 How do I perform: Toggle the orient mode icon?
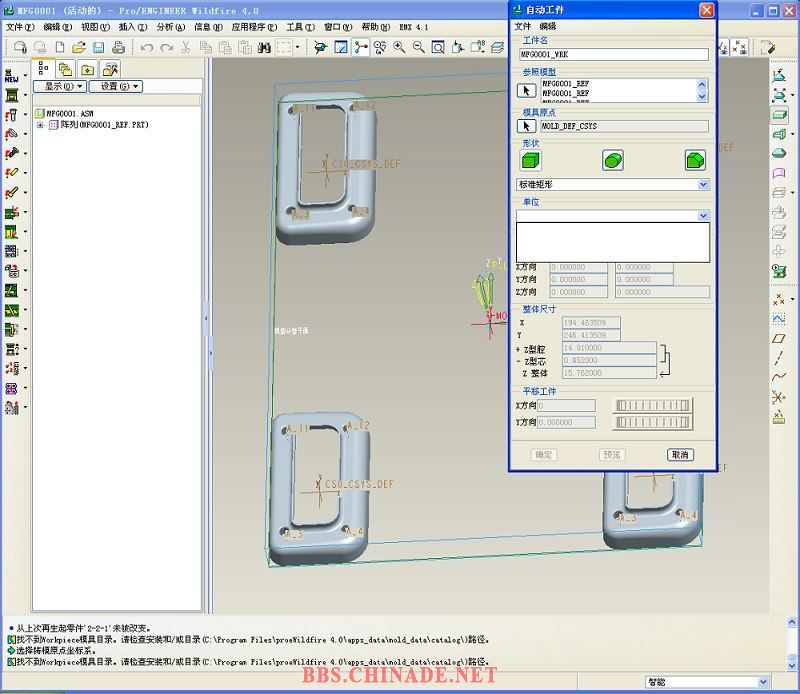380,47
